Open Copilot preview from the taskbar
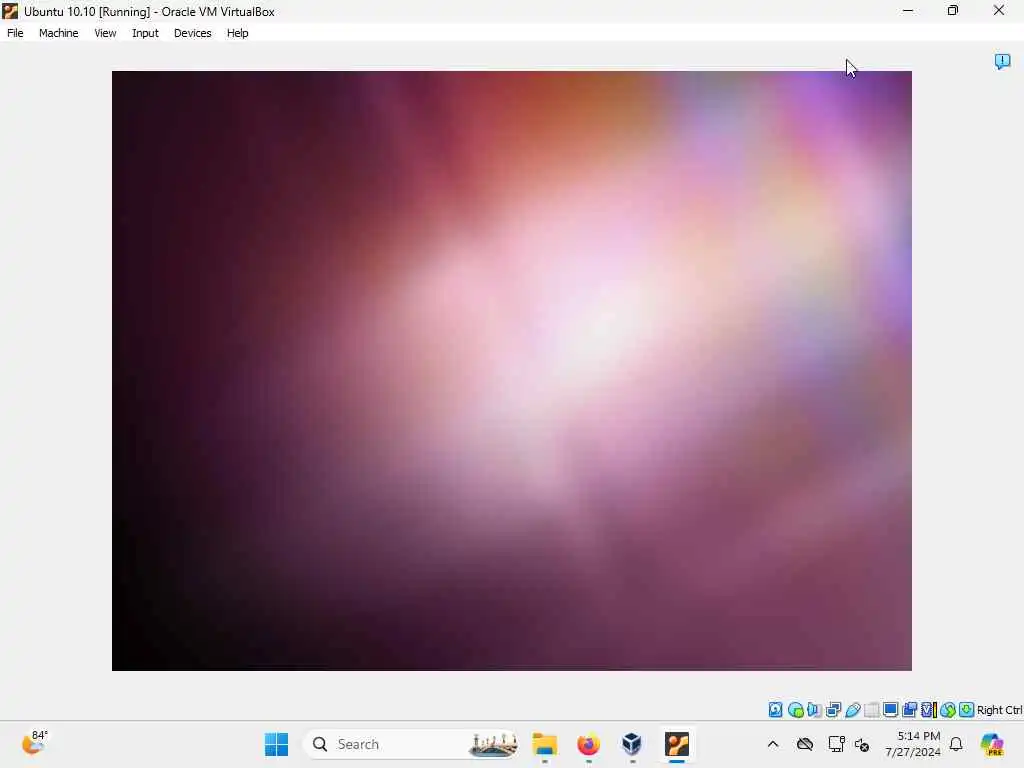Viewport: 1024px width, 768px height. [993, 744]
